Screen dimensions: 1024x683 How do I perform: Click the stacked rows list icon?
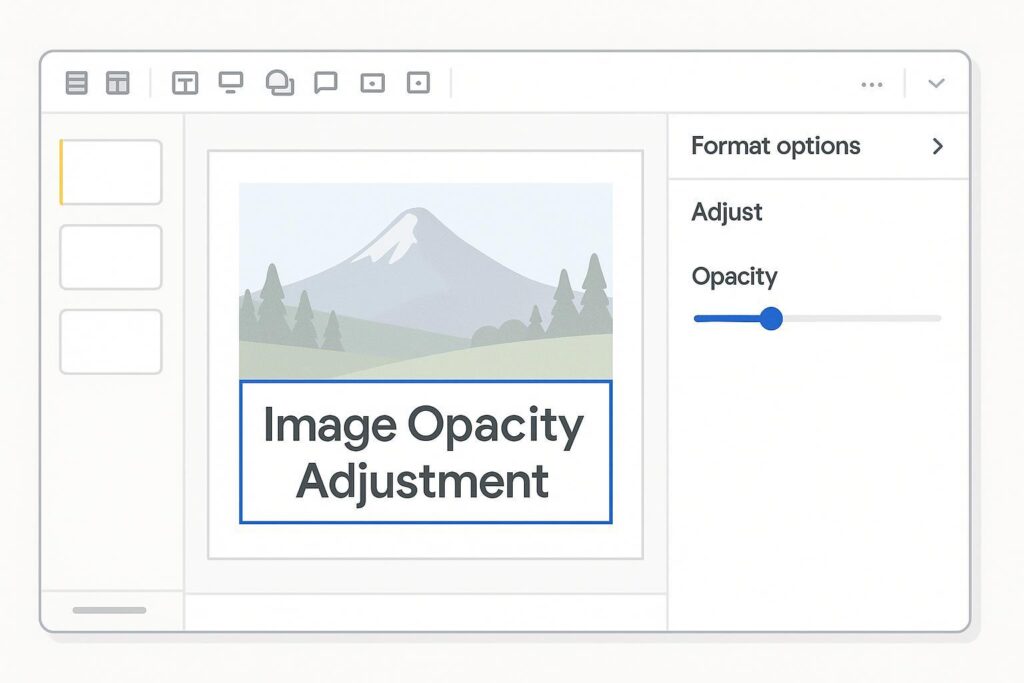[77, 83]
